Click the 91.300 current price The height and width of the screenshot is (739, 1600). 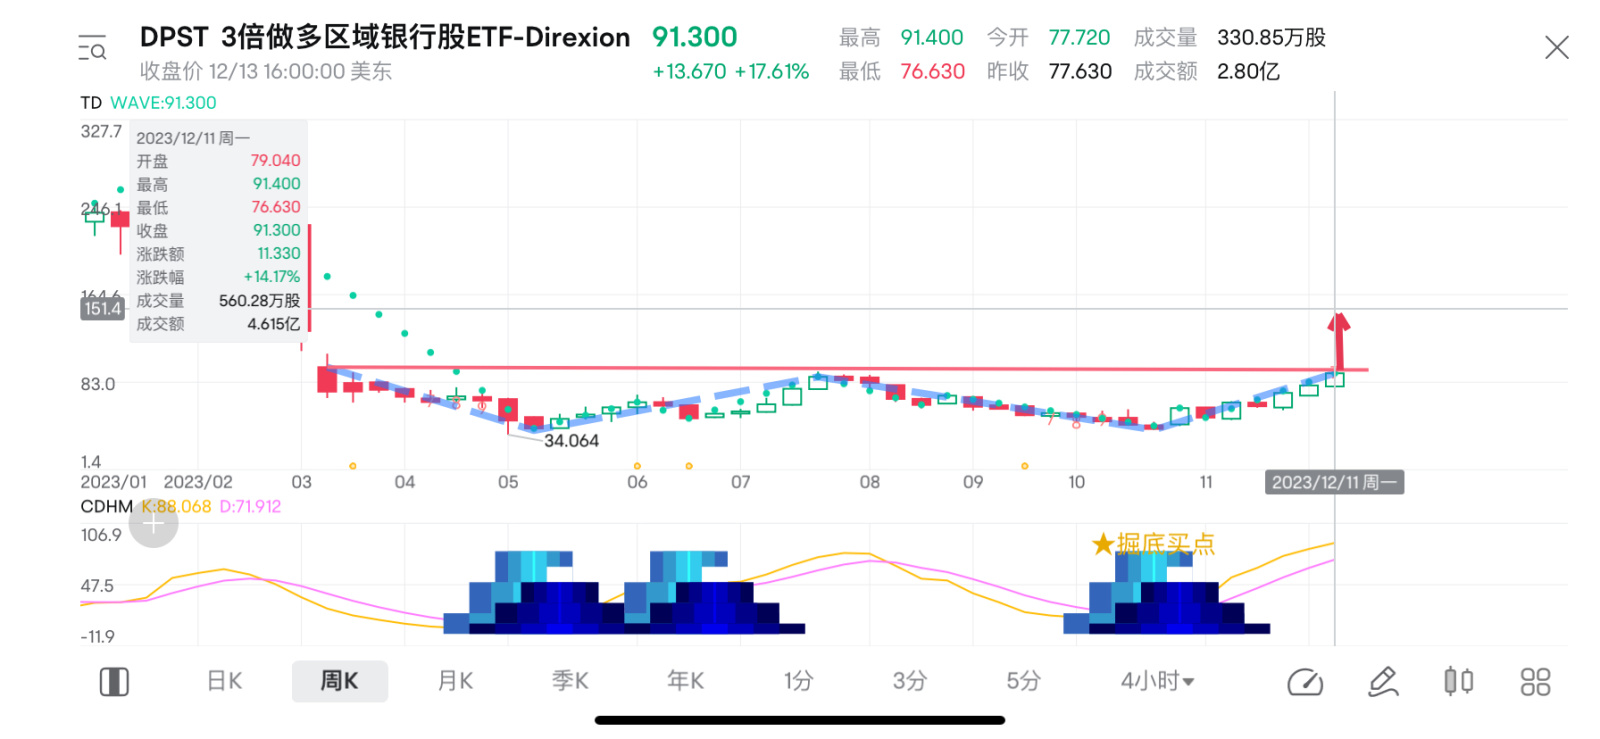coord(695,37)
